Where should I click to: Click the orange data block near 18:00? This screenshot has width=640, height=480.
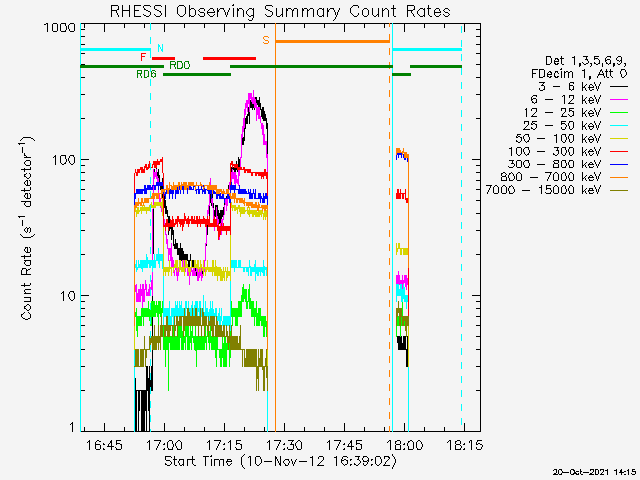[x=402, y=153]
